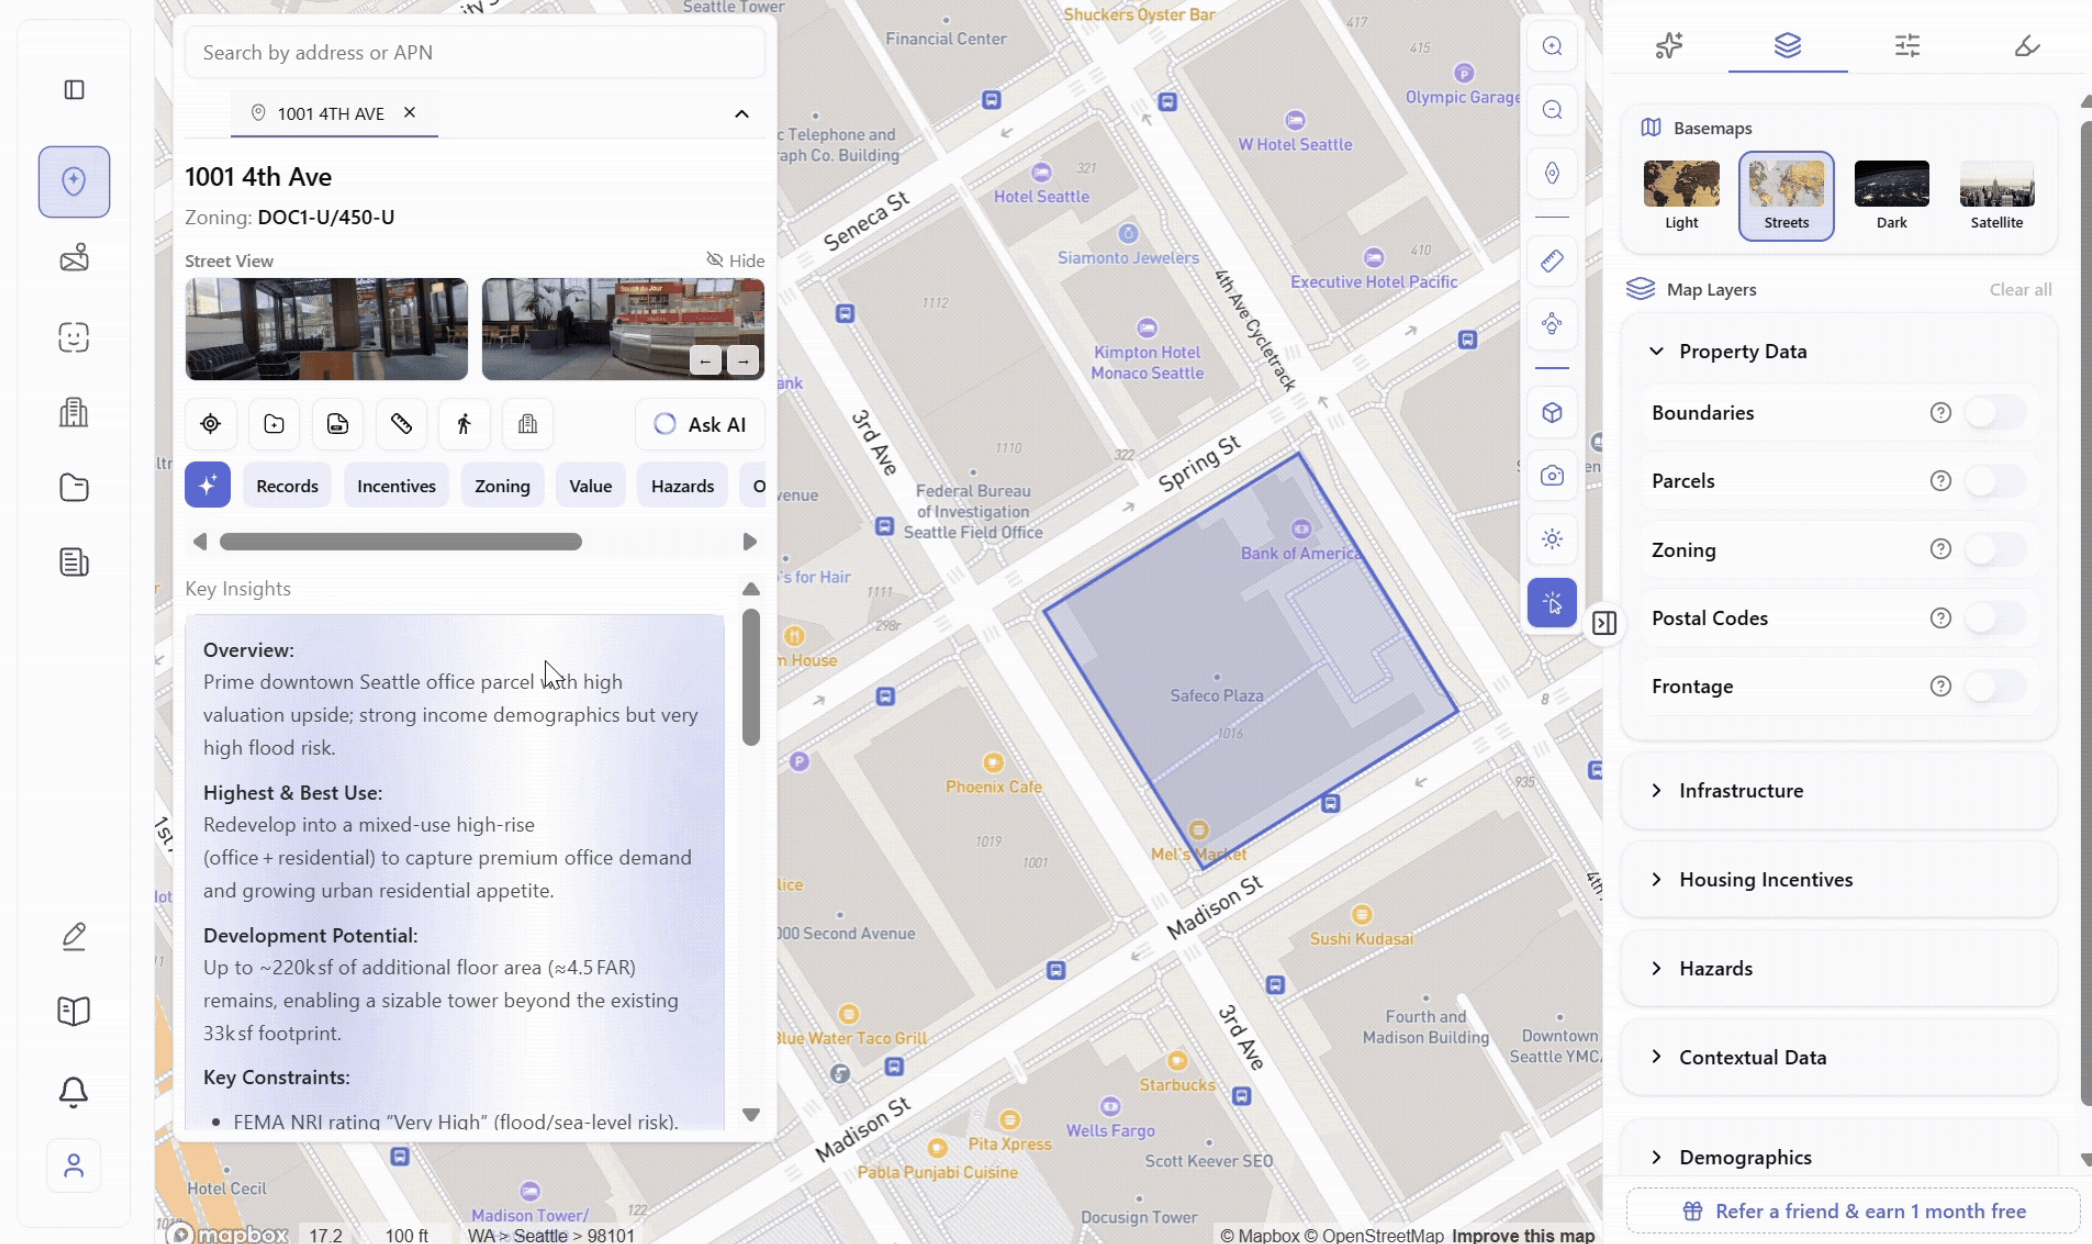The height and width of the screenshot is (1244, 2092).
Task: Open the Incentives tab
Action: [x=396, y=486]
